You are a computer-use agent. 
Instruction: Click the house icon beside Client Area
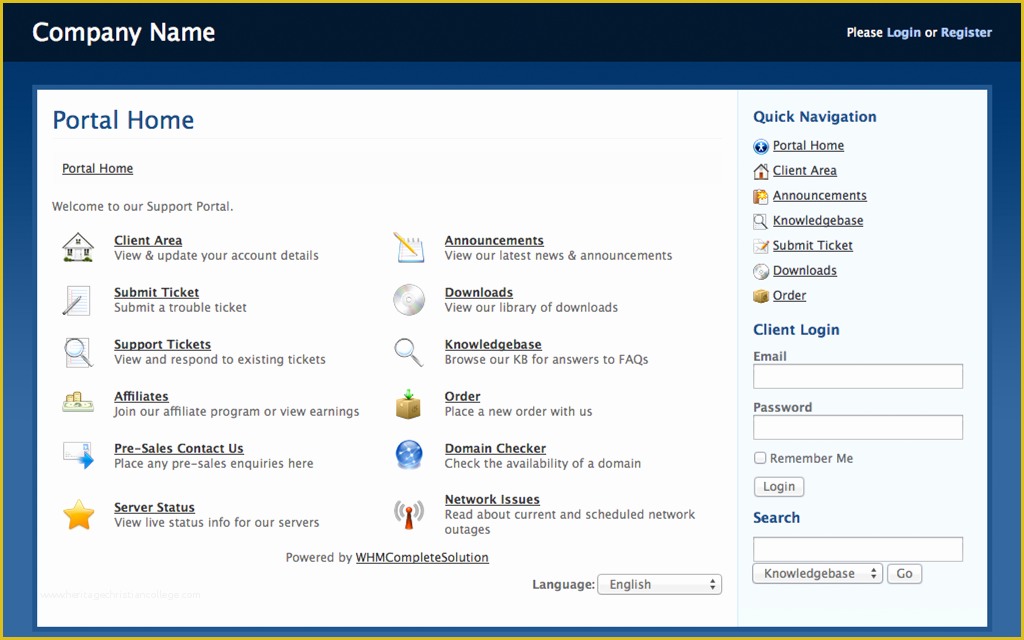tap(78, 248)
